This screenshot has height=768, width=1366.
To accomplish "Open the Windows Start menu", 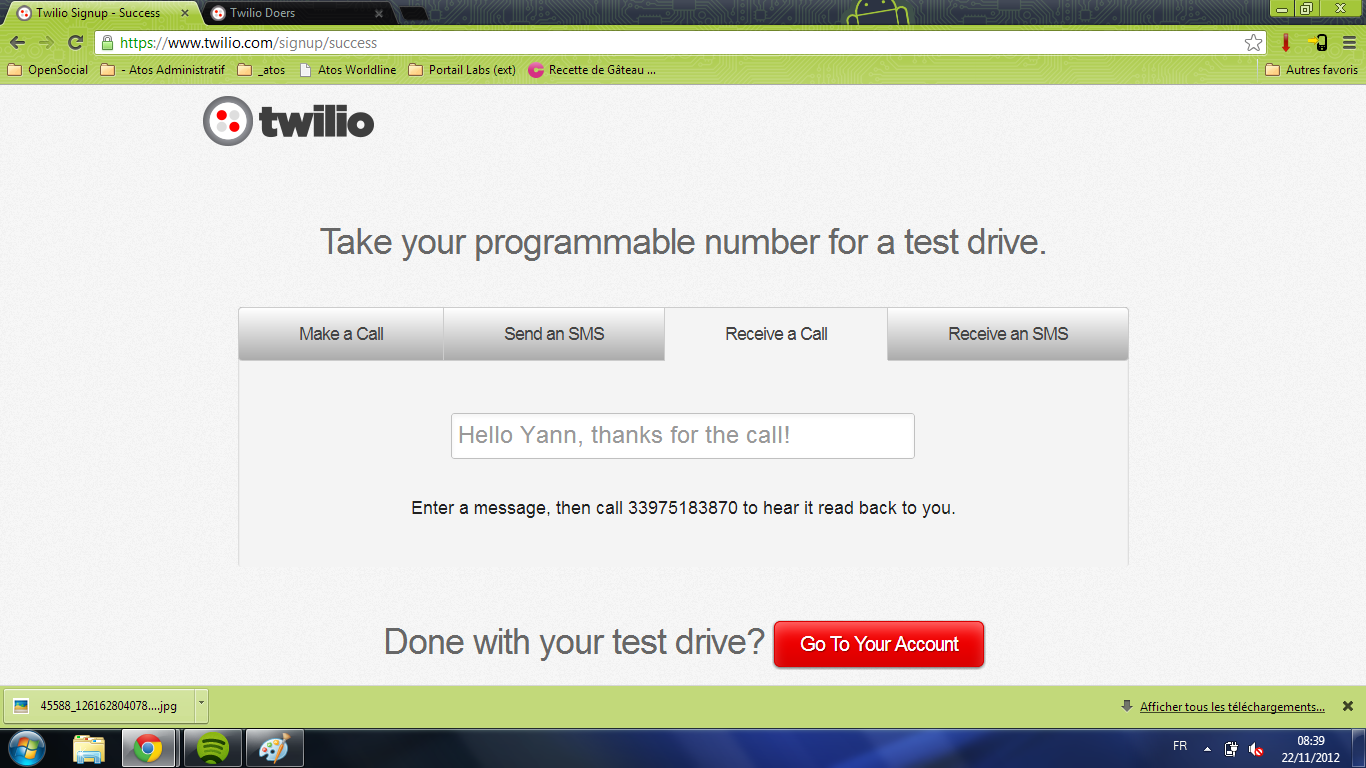I will 25,748.
